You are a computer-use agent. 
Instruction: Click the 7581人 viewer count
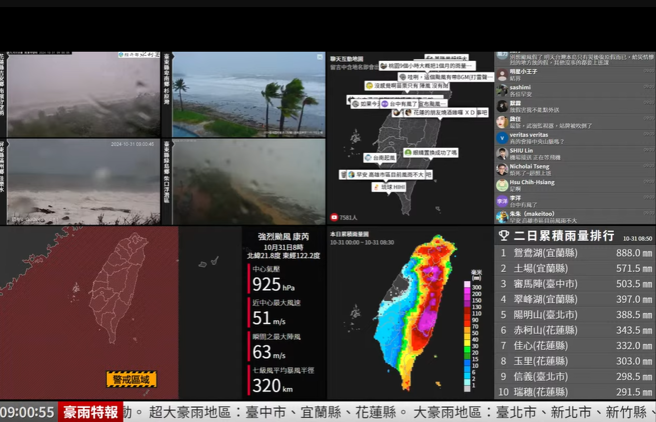click(348, 217)
